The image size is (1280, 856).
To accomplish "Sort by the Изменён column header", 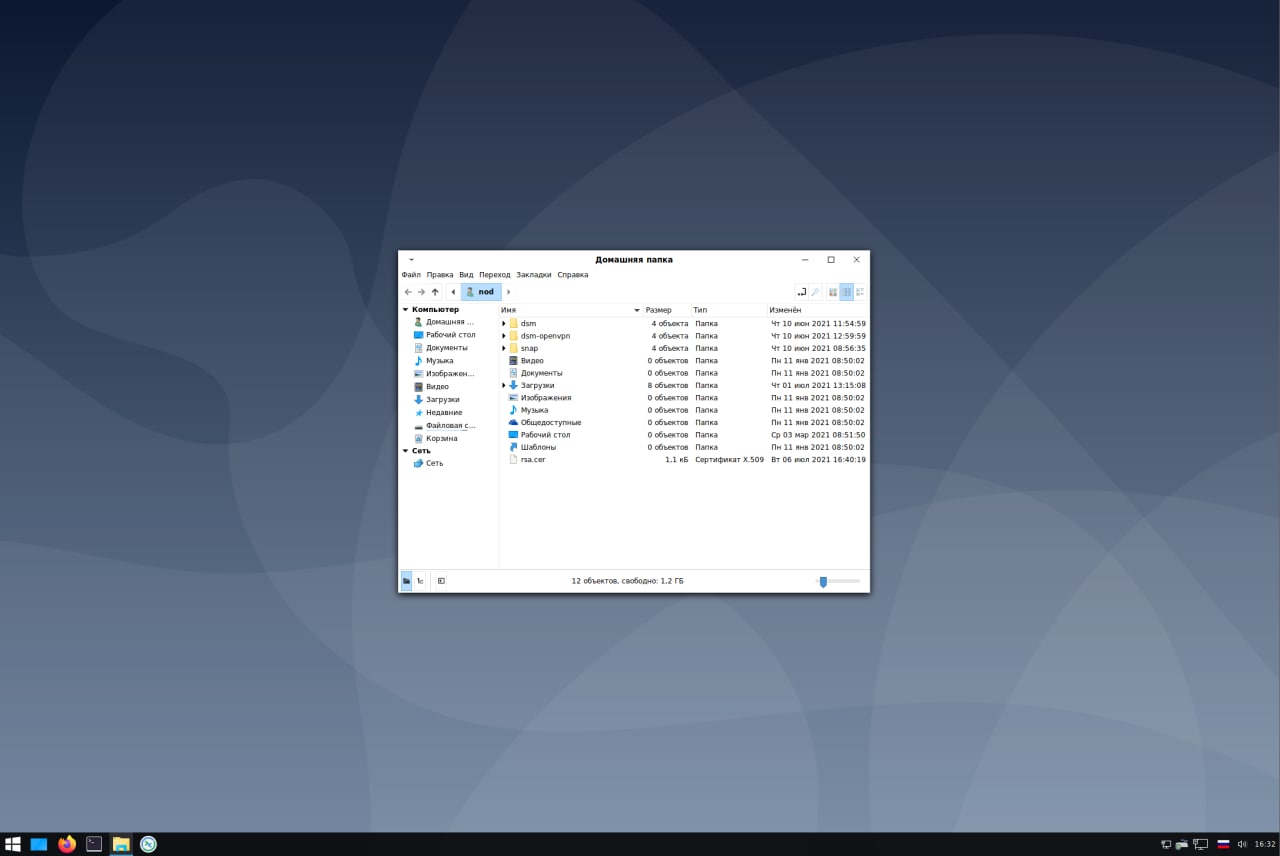I will tap(818, 310).
